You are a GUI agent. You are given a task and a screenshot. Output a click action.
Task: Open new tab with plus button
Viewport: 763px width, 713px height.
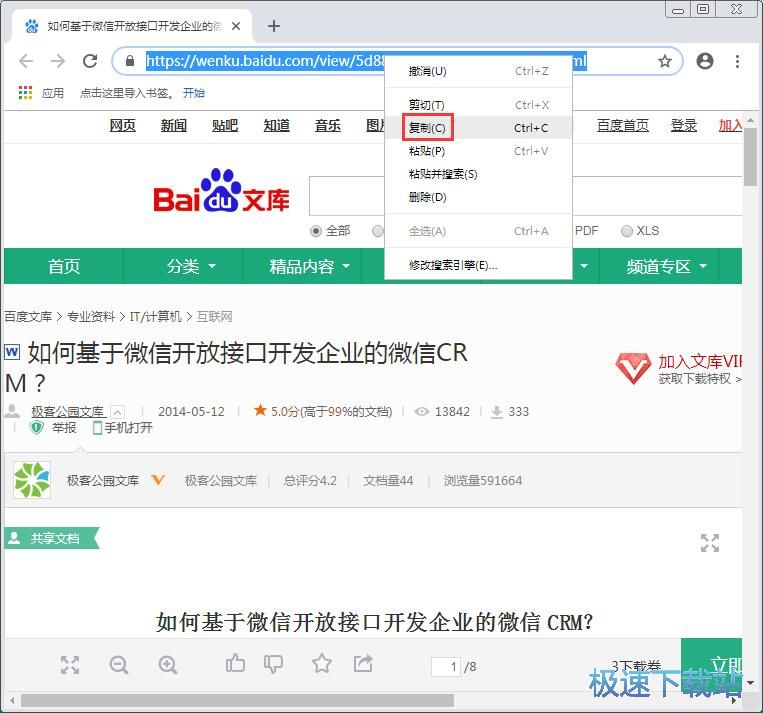274,26
